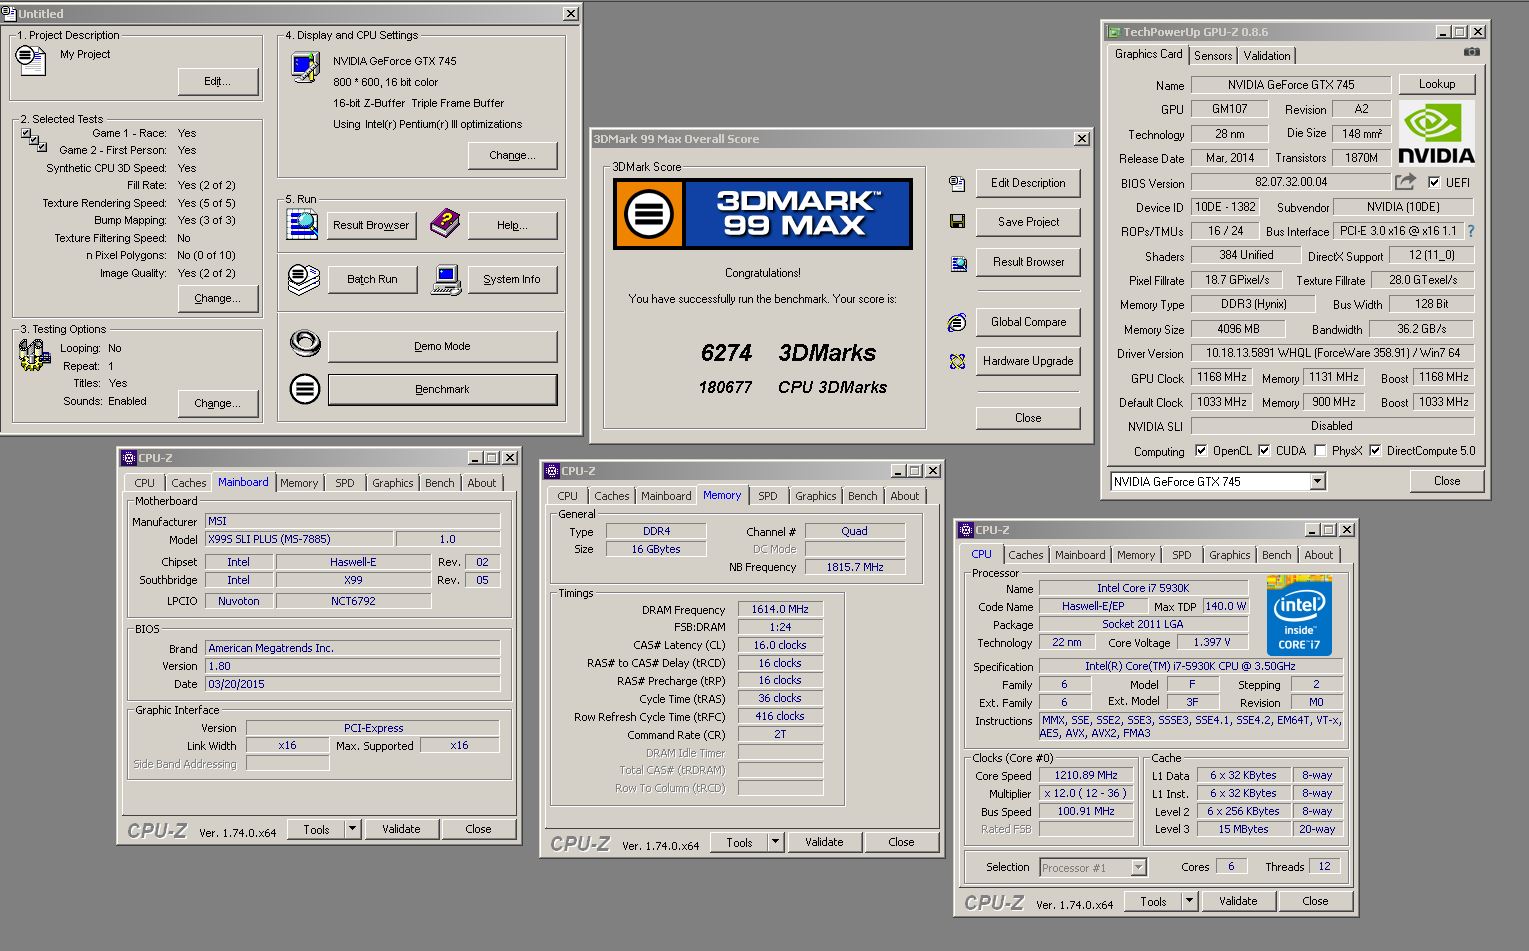Viewport: 1529px width, 951px height.
Task: Click the Hardware Upgrade icon
Action: (x=957, y=361)
